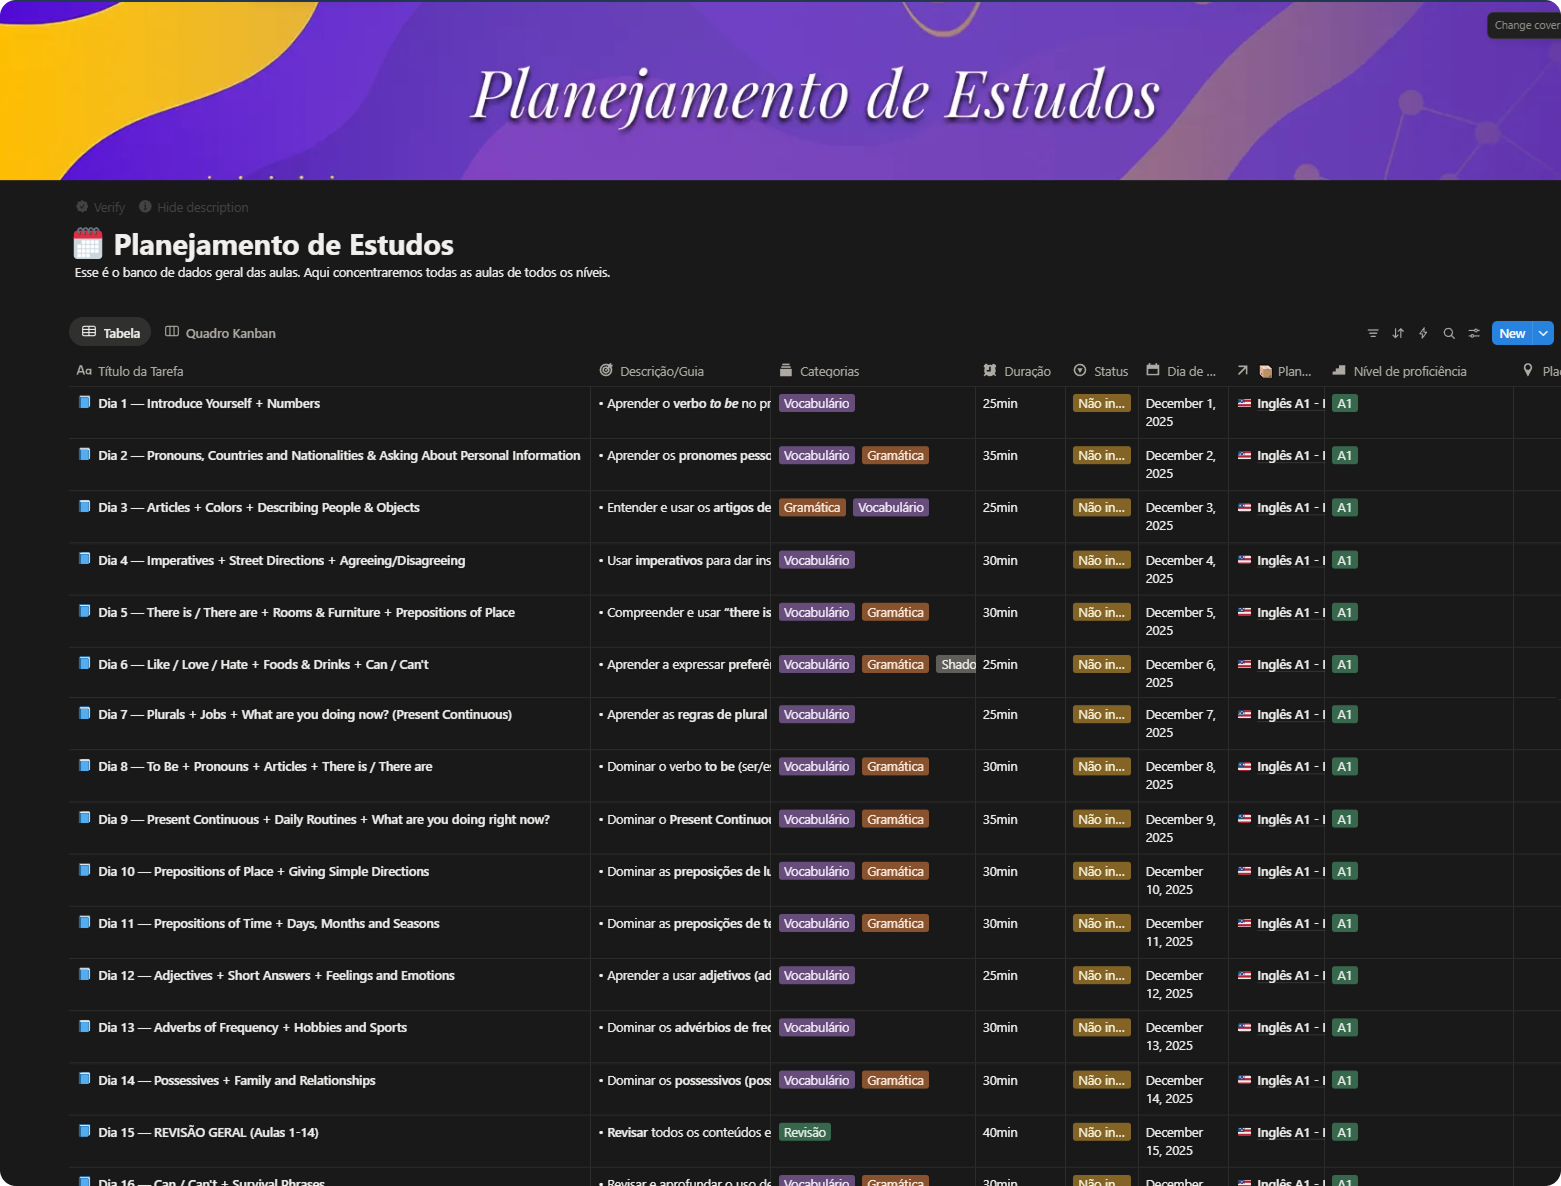Image resolution: width=1561 pixels, height=1186 pixels.
Task: Click the Verify badge icon
Action: 82,207
